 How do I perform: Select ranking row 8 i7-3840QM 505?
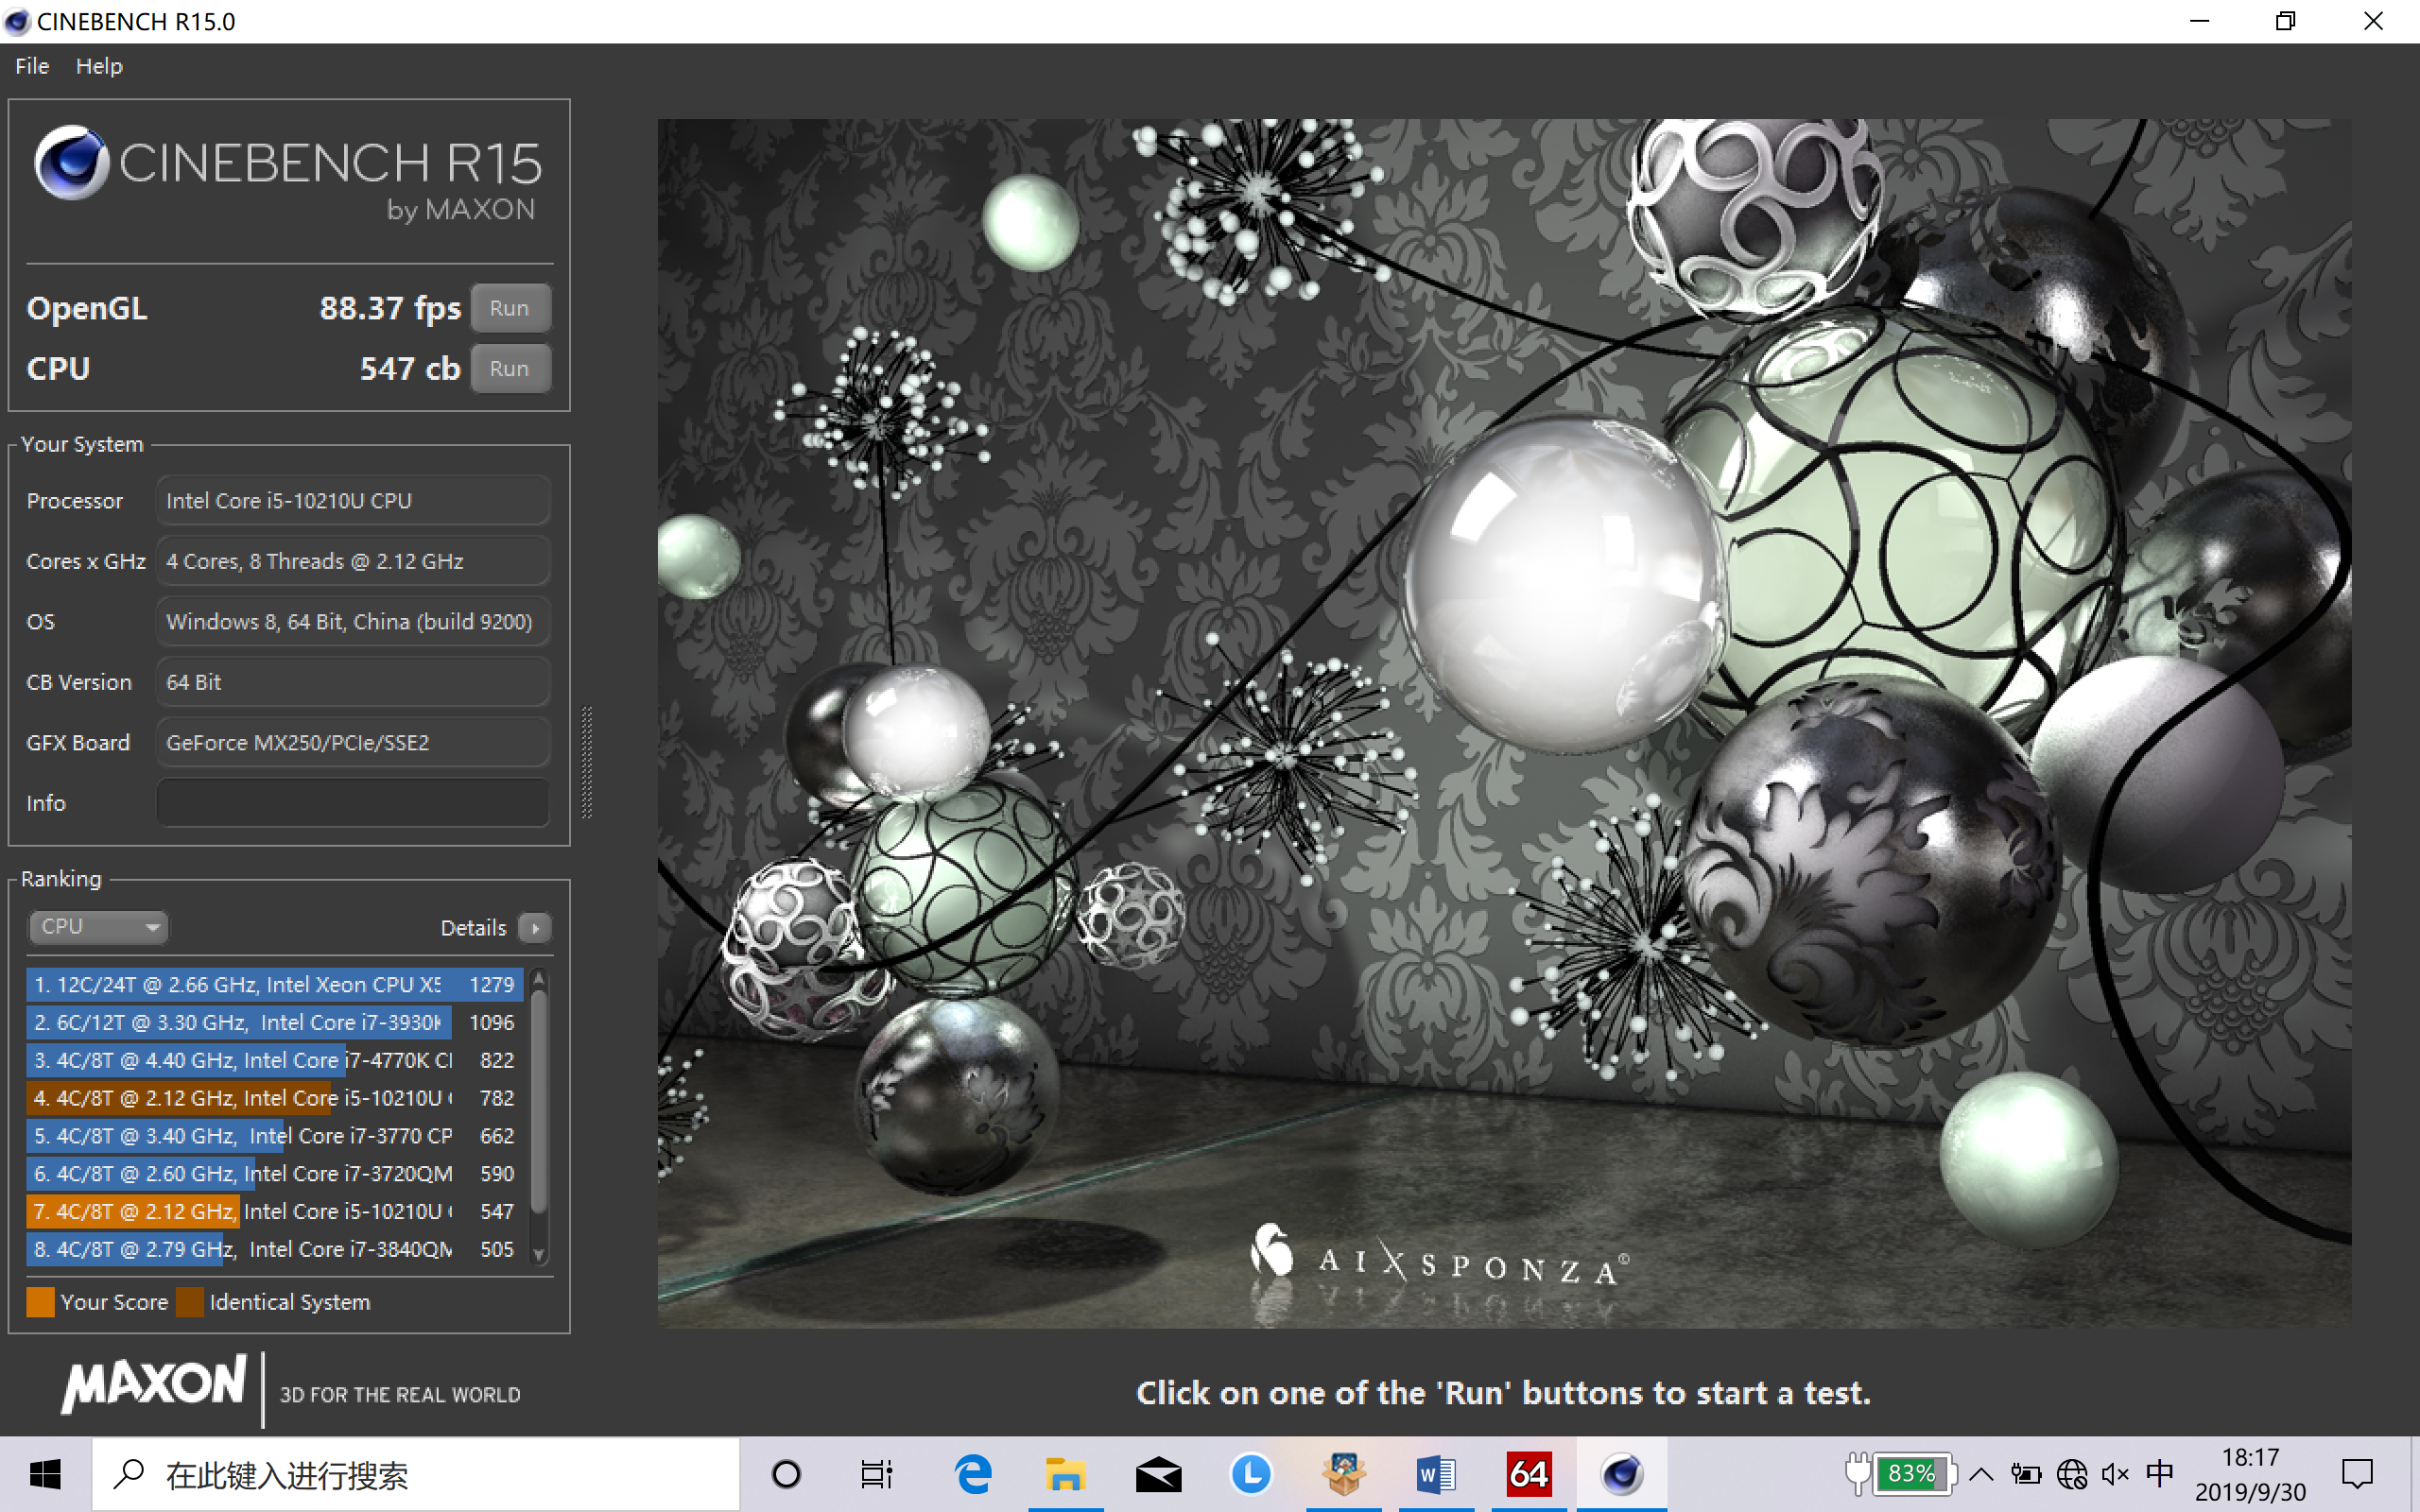tap(275, 1249)
